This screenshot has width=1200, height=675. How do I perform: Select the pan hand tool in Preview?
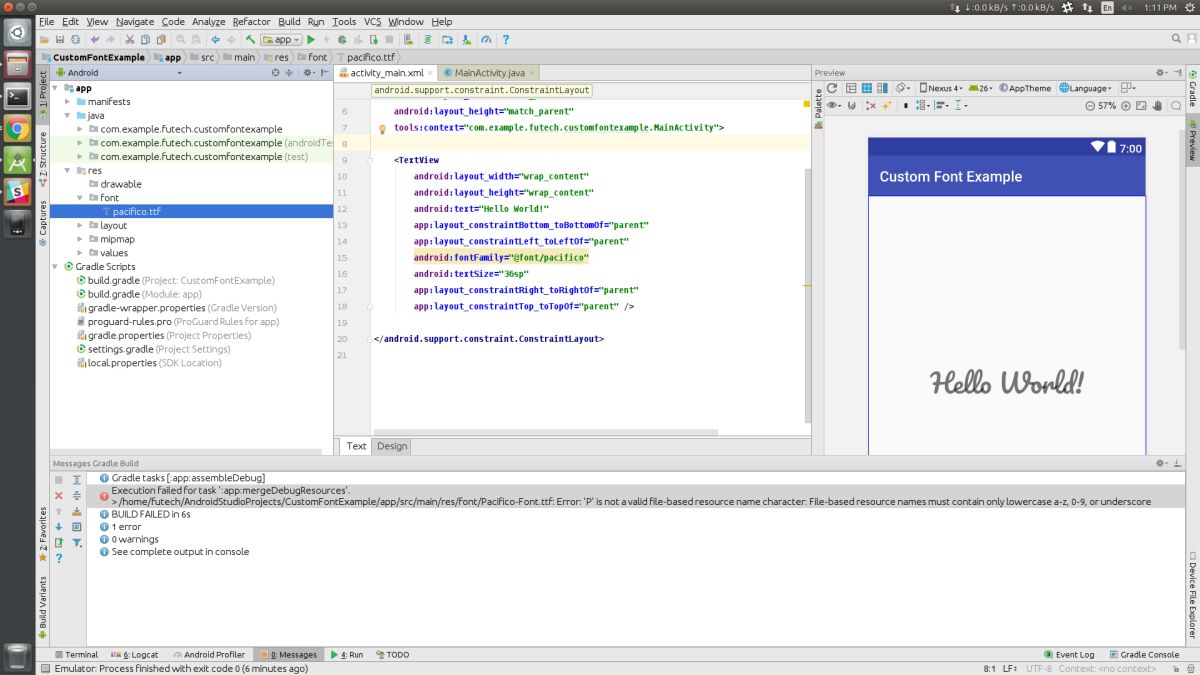[1158, 105]
